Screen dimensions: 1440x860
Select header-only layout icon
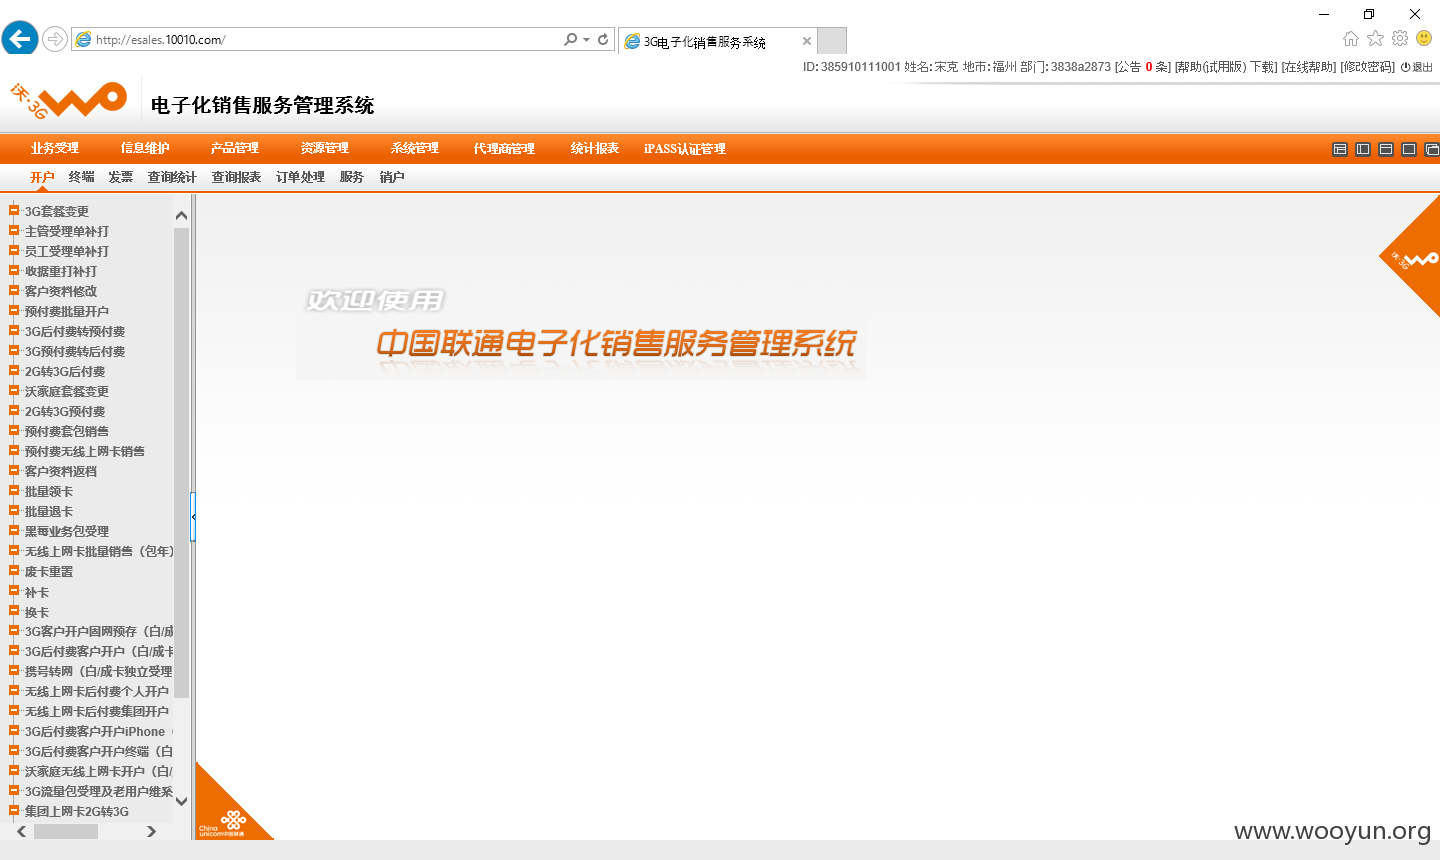point(1386,149)
